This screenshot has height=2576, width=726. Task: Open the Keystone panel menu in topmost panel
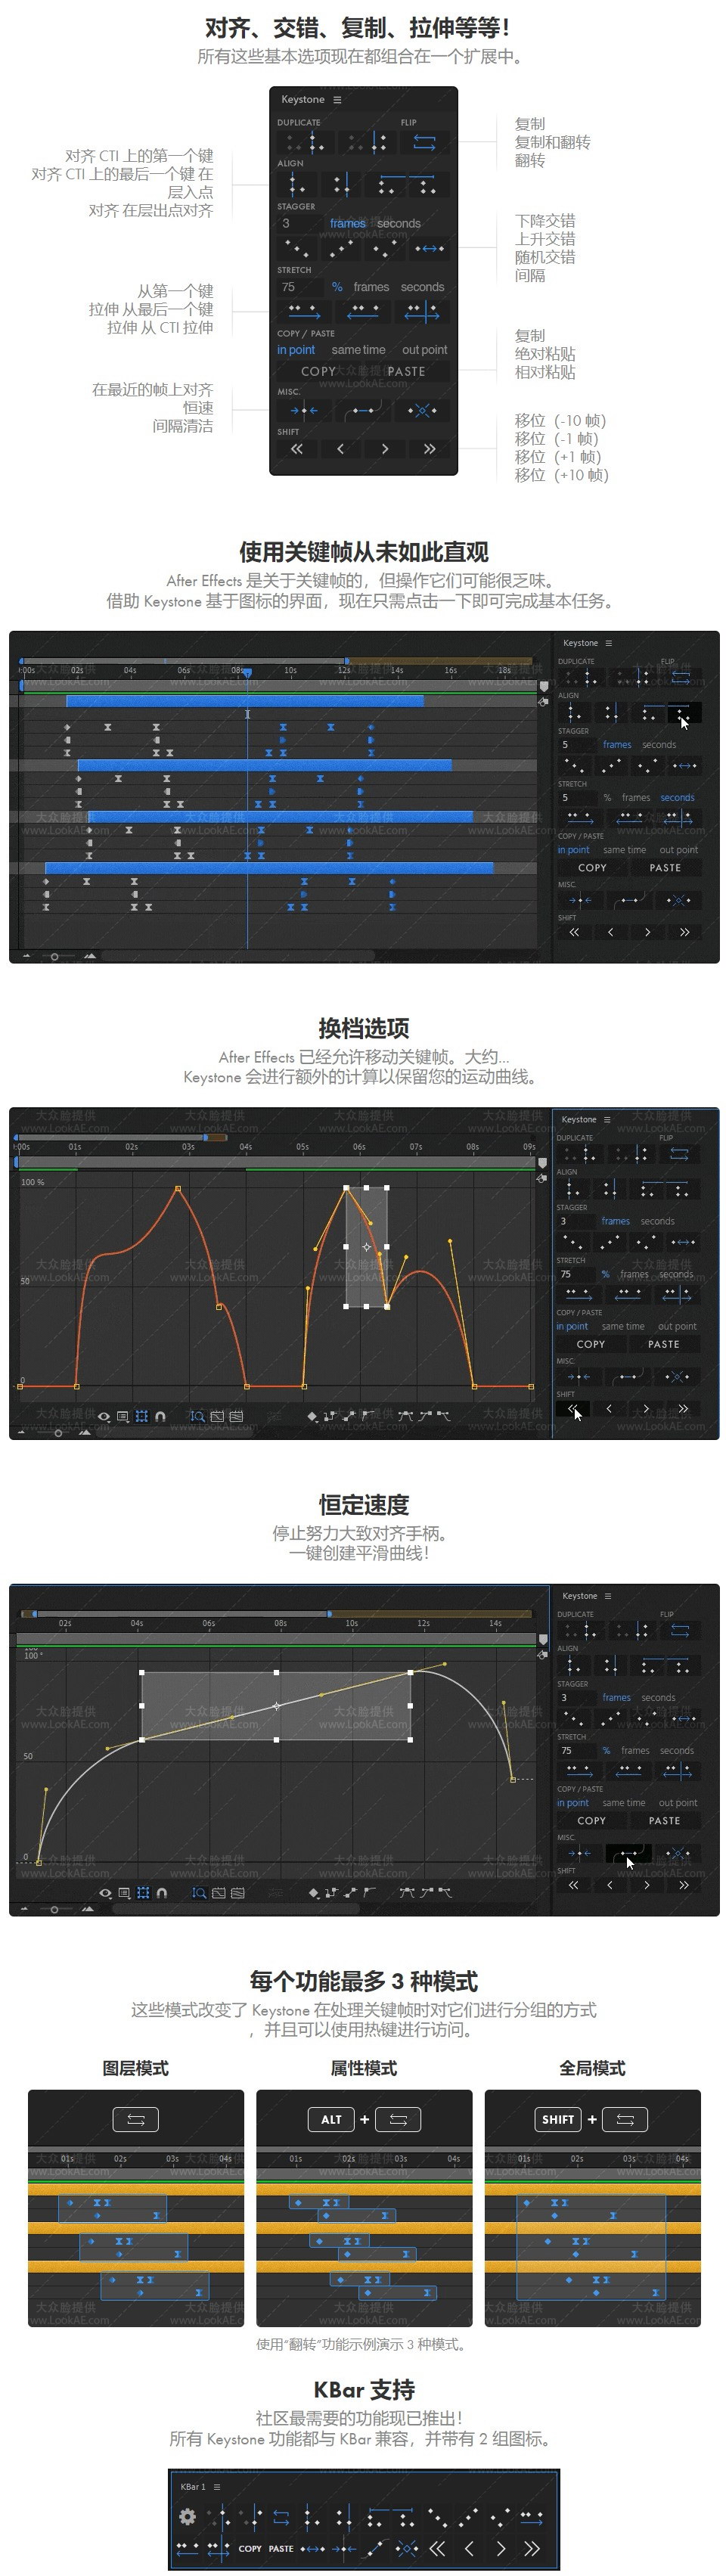pyautogui.click(x=337, y=100)
